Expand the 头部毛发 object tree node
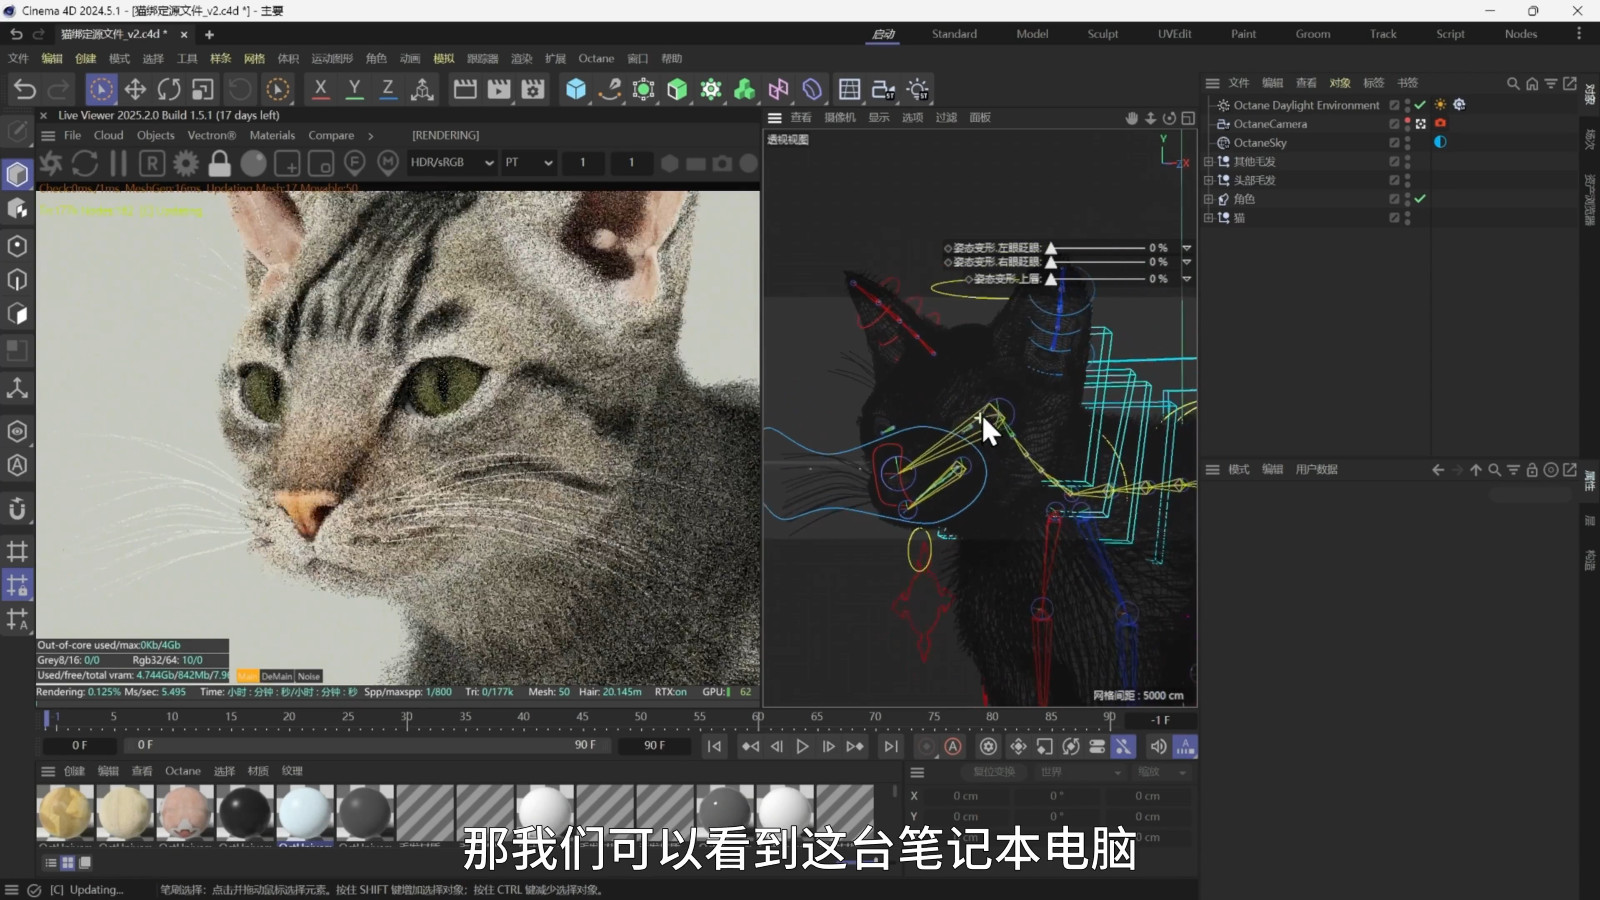Screen dimensions: 1600x900 [1208, 181]
